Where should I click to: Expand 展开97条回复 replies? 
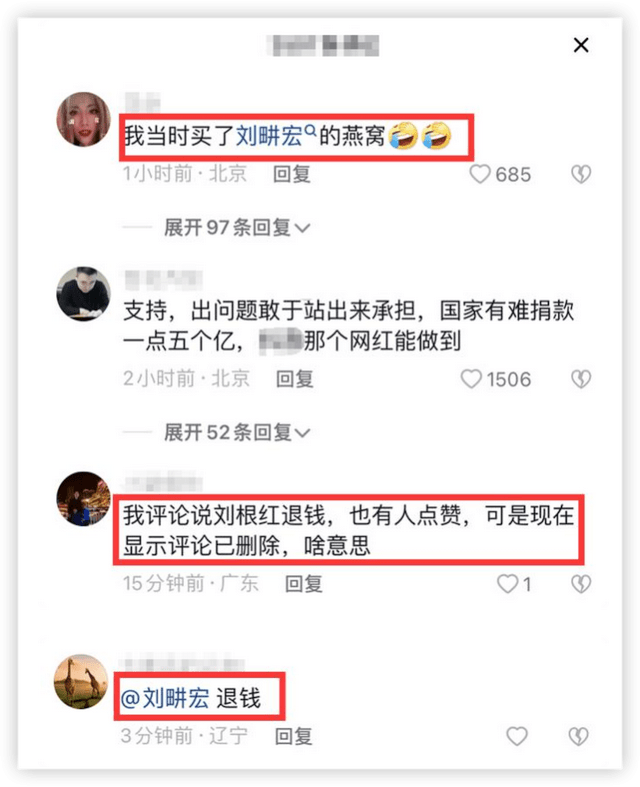[x=237, y=227]
